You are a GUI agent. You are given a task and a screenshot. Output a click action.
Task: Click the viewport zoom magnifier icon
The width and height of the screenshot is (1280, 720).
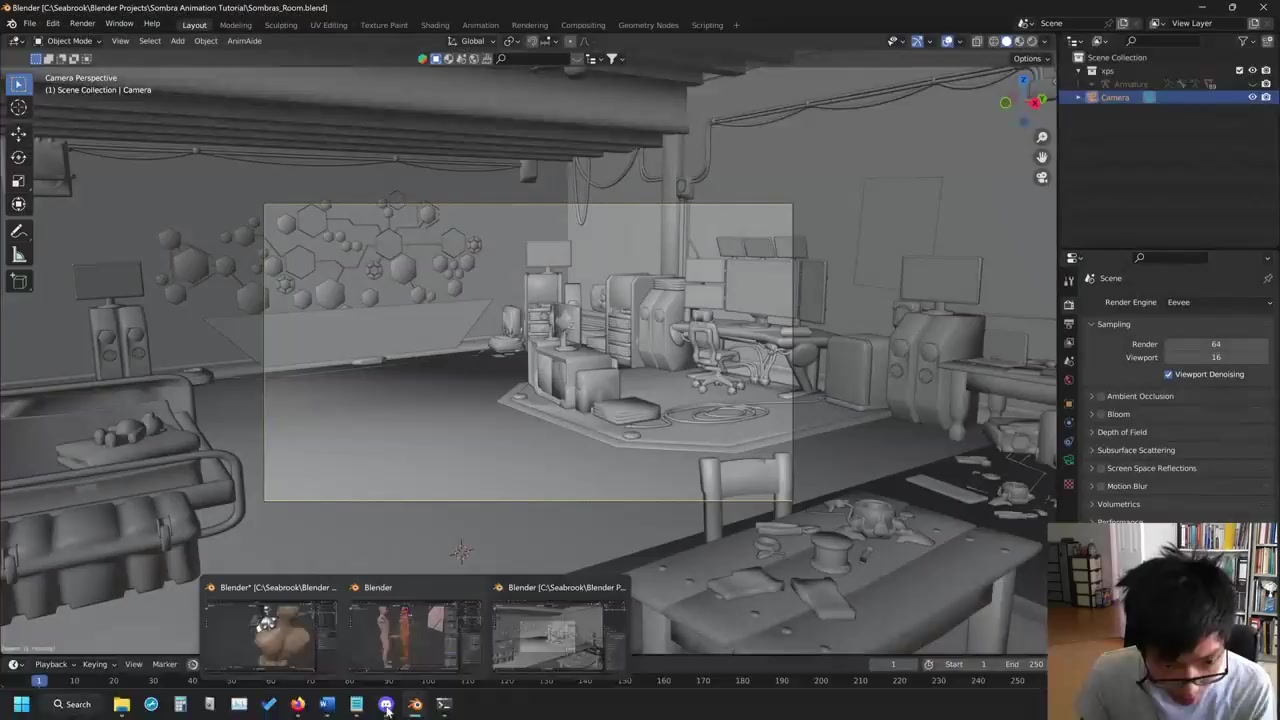click(x=1041, y=137)
